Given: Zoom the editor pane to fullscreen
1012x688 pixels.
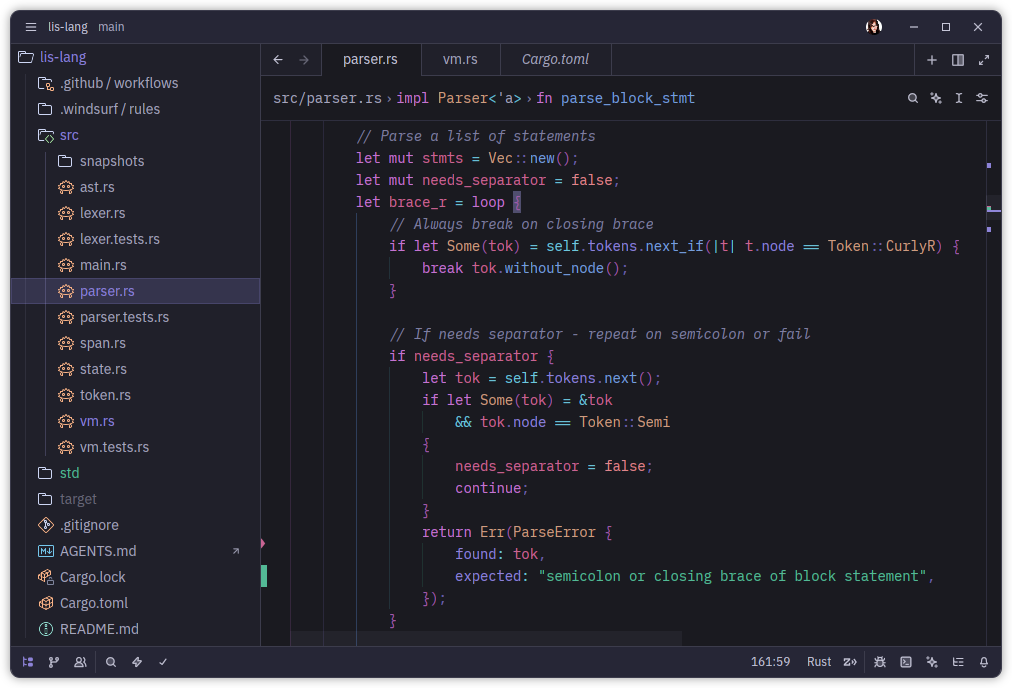Looking at the screenshot, I should point(984,59).
